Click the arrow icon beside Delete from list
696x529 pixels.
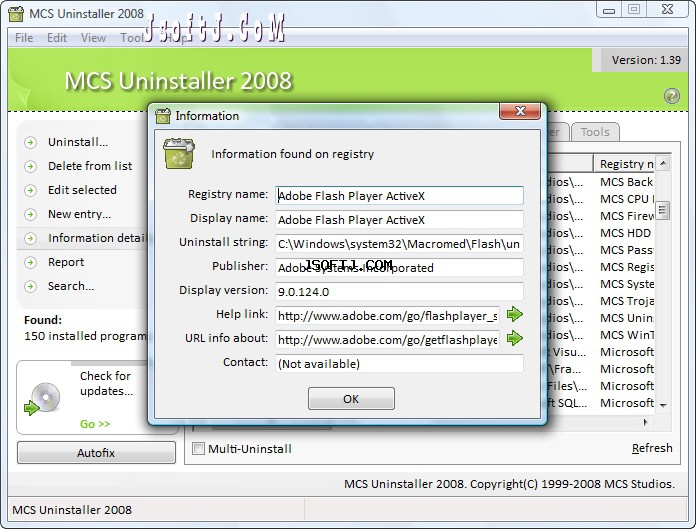click(30, 166)
